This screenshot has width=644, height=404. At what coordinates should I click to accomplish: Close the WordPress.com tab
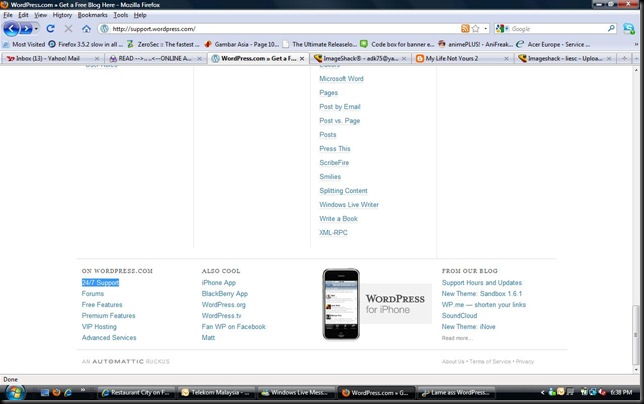[x=302, y=59]
